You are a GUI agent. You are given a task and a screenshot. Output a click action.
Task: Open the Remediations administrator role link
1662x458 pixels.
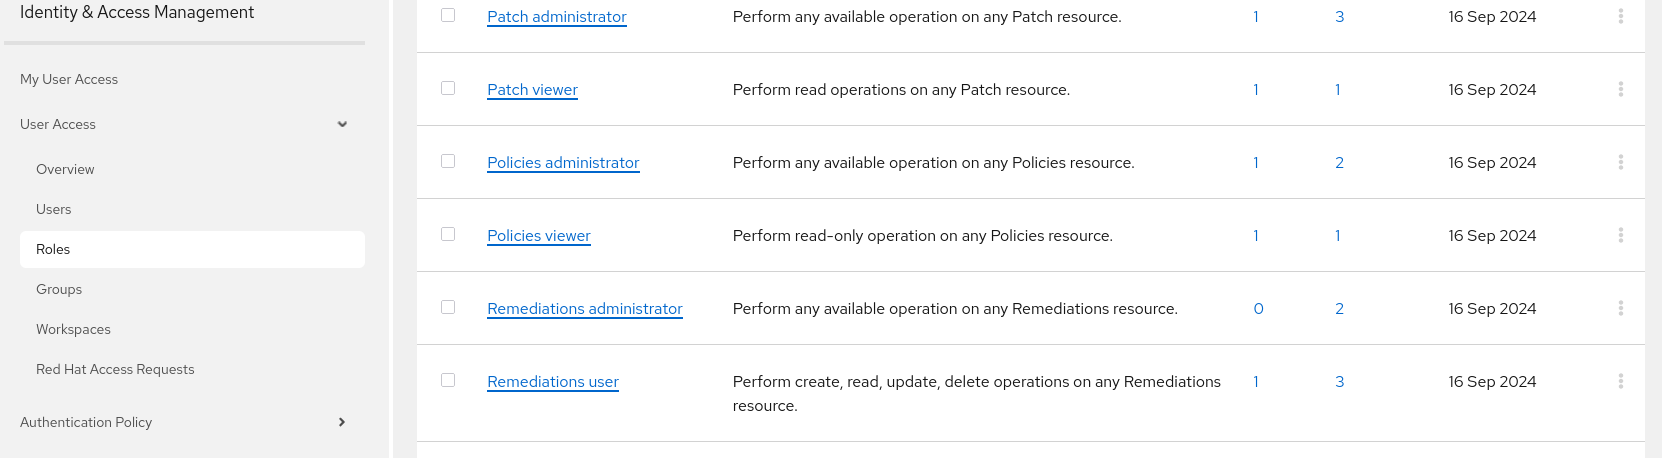(584, 309)
